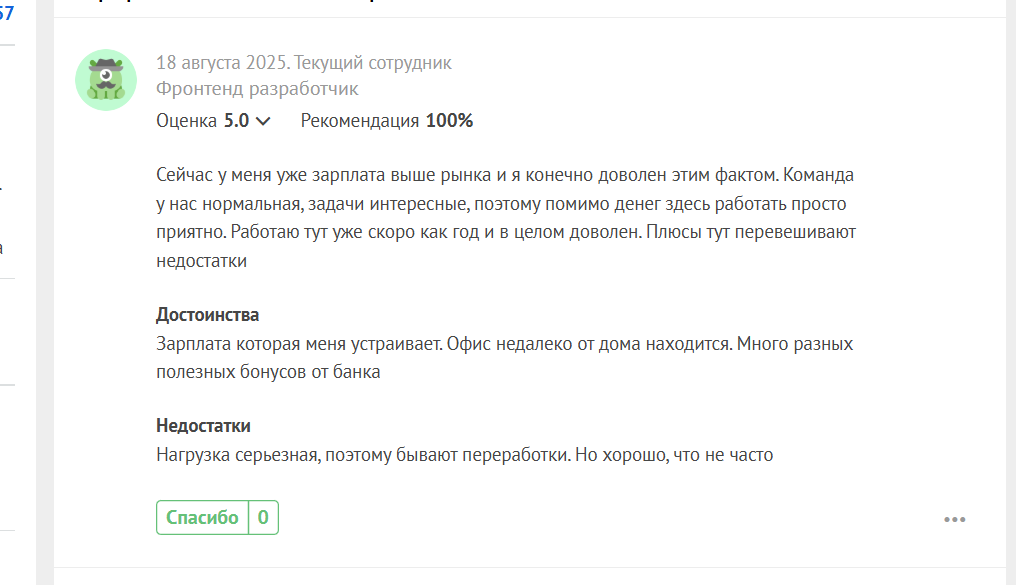
Task: Click the word недостатки ending the review paragraph
Action: [202, 261]
